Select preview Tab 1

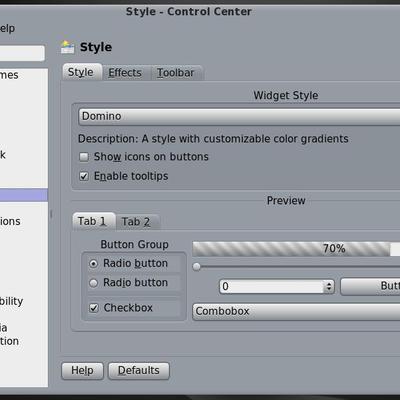pyautogui.click(x=94, y=221)
